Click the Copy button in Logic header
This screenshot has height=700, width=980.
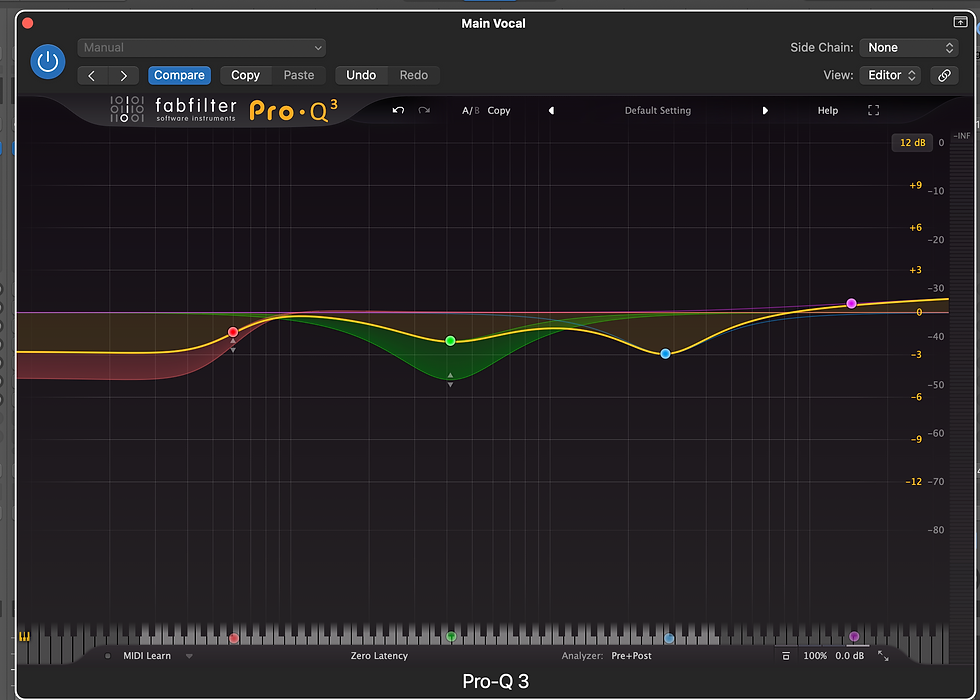pyautogui.click(x=246, y=75)
